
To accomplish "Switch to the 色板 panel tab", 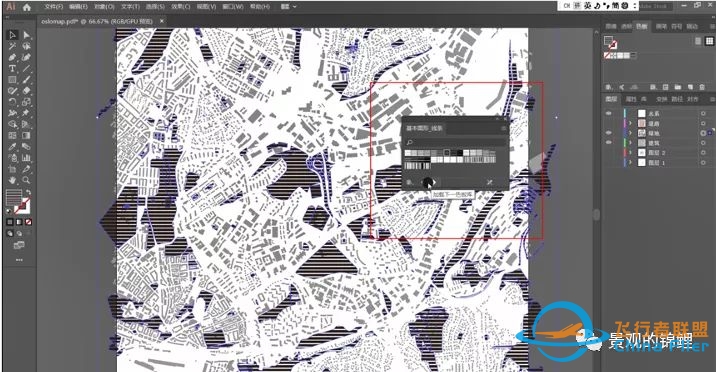I will pyautogui.click(x=641, y=26).
